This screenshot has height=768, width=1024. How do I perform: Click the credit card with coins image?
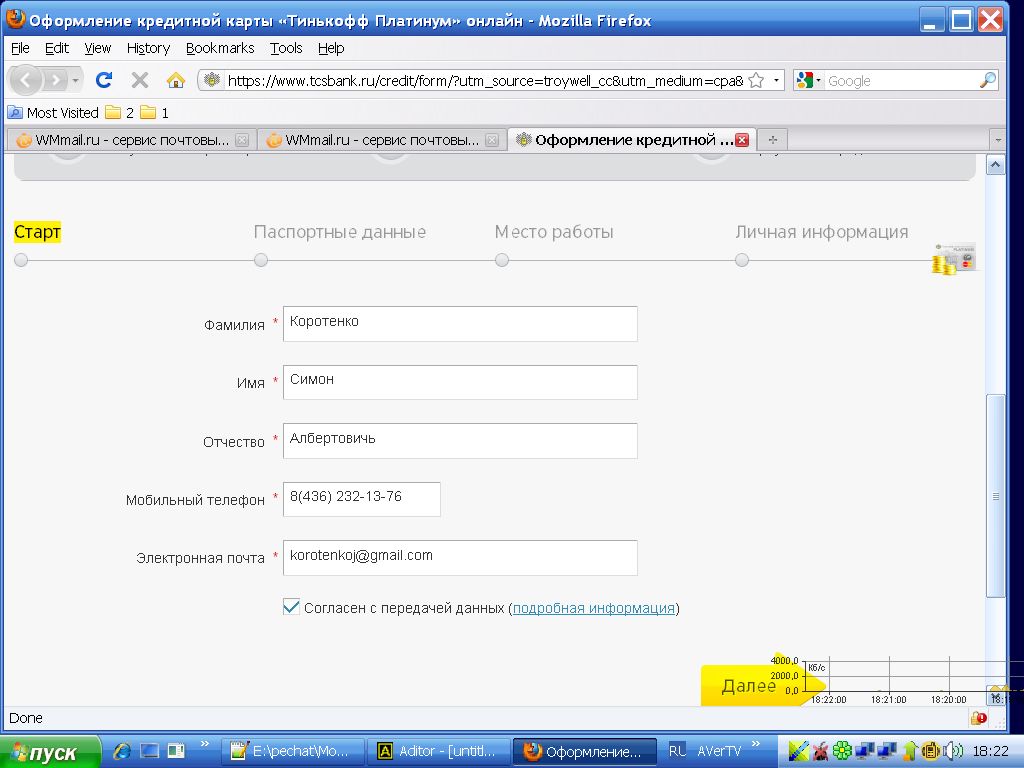click(x=953, y=259)
